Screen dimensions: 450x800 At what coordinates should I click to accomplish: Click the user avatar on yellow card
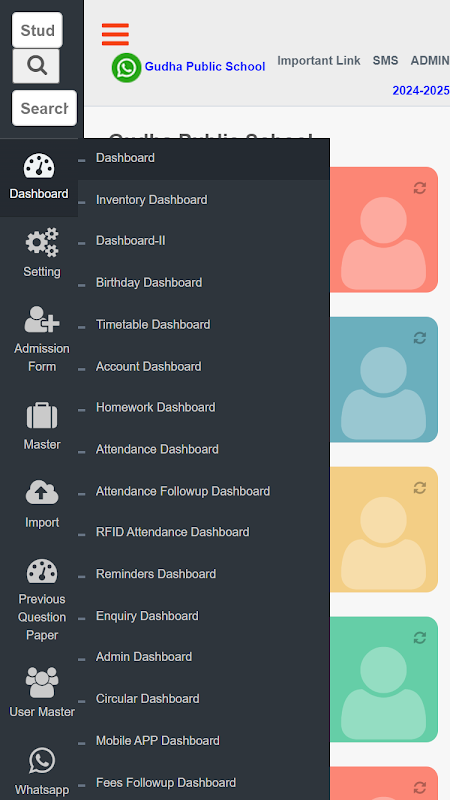(383, 543)
